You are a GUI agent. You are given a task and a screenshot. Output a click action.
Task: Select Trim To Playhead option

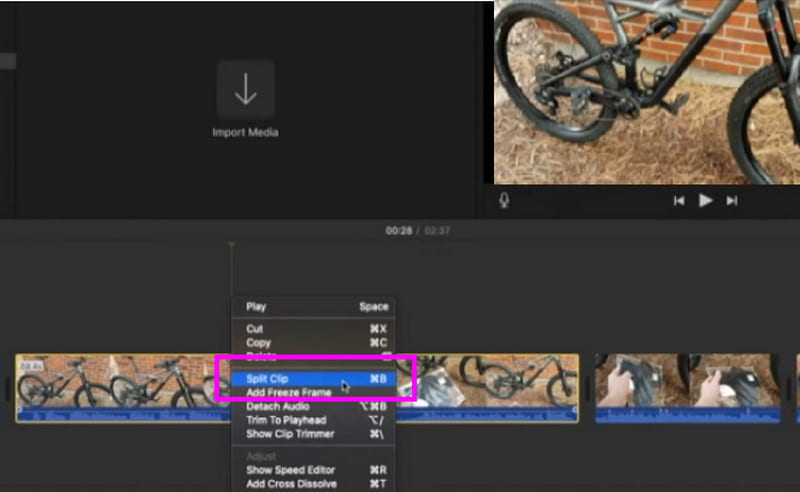(x=313, y=420)
